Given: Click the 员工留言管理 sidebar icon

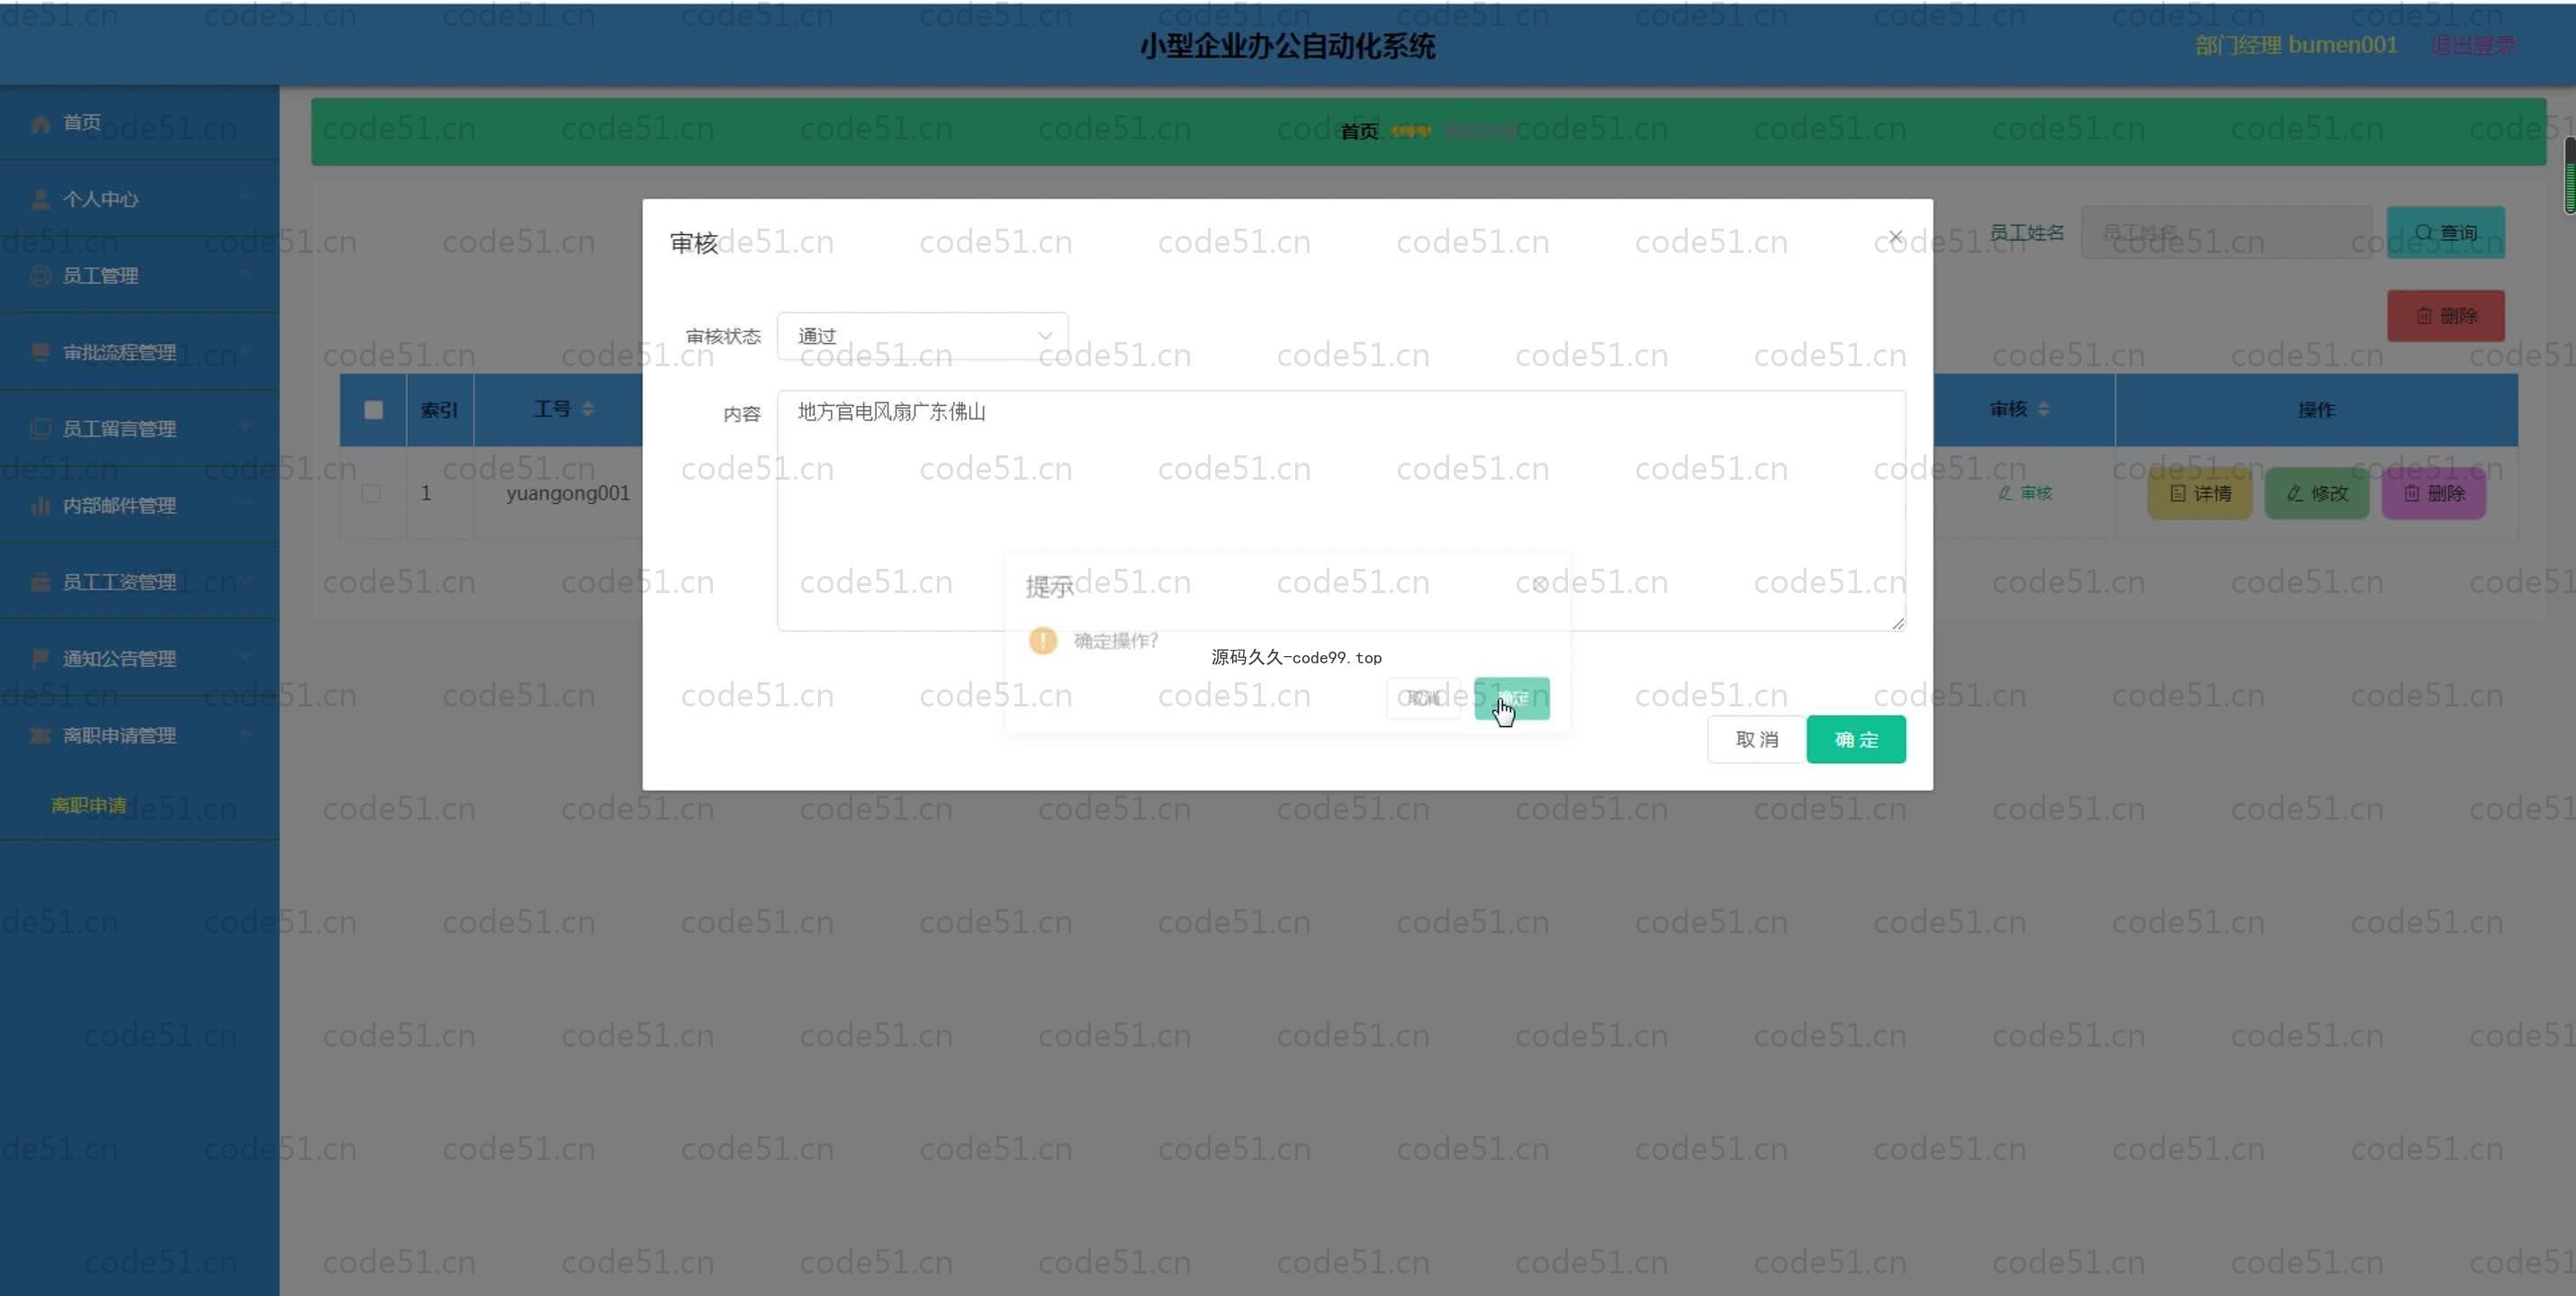Looking at the screenshot, I should 40,429.
